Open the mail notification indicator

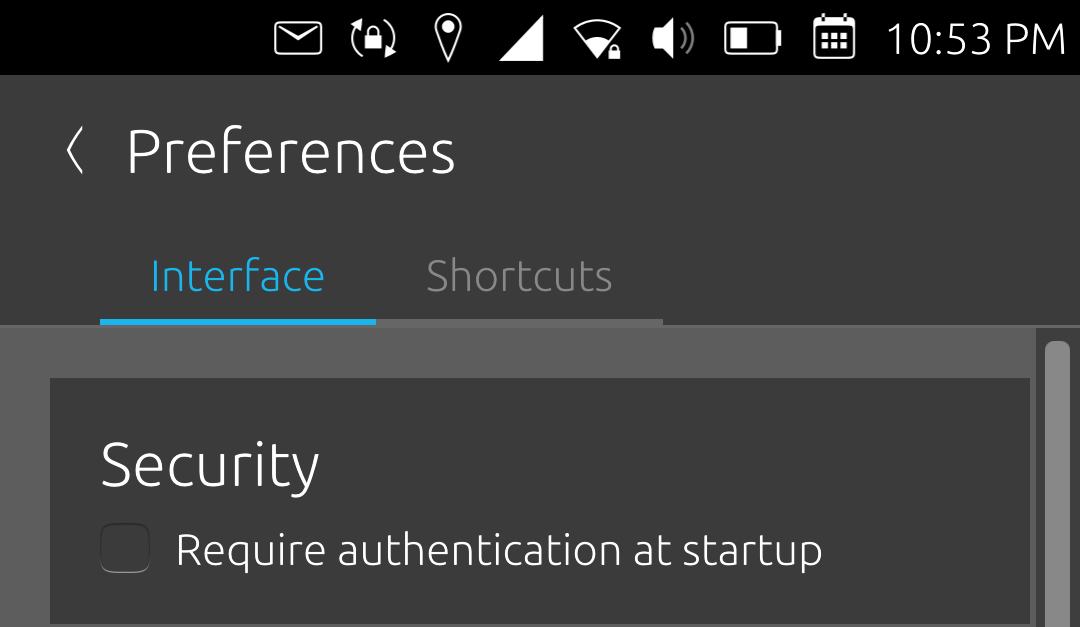(x=298, y=39)
